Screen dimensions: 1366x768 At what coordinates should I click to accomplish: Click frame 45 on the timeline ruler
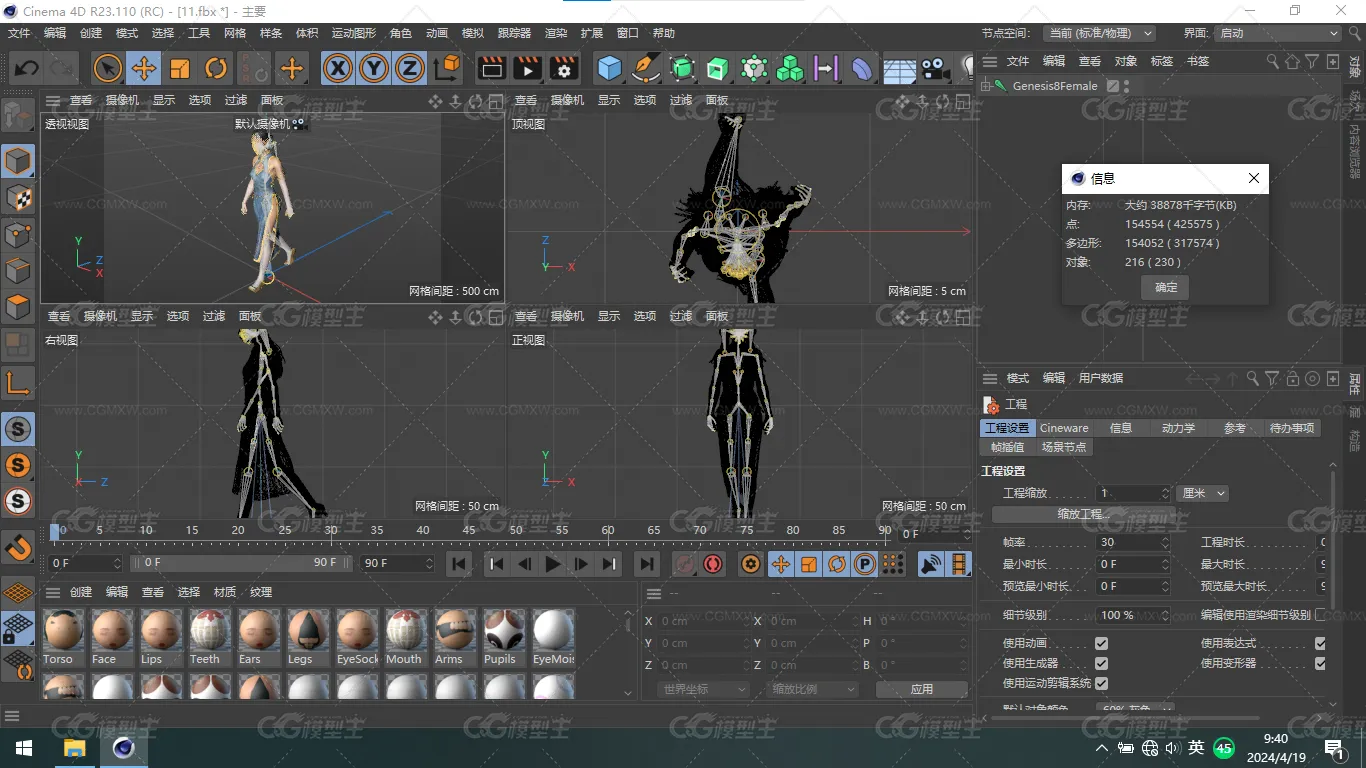click(x=469, y=530)
